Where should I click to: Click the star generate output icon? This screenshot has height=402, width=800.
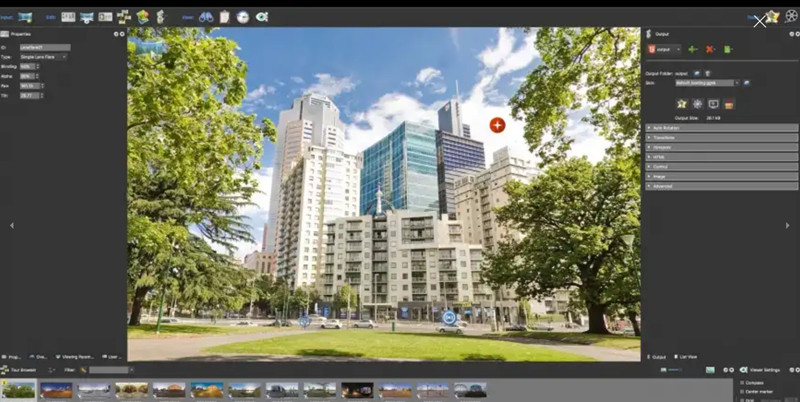coord(682,104)
